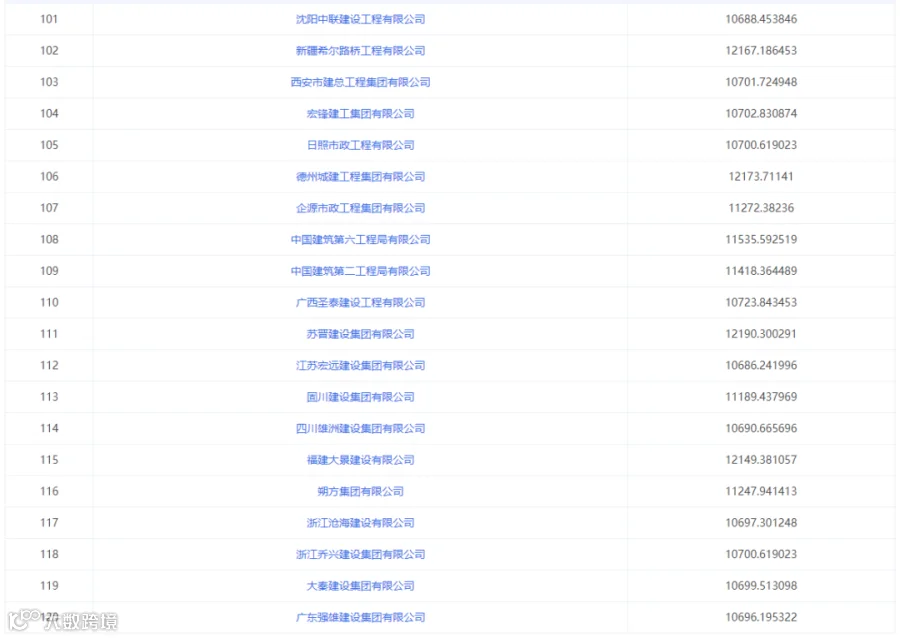The width and height of the screenshot is (900, 638).
Task: Click row number 101
Action: click(x=49, y=19)
